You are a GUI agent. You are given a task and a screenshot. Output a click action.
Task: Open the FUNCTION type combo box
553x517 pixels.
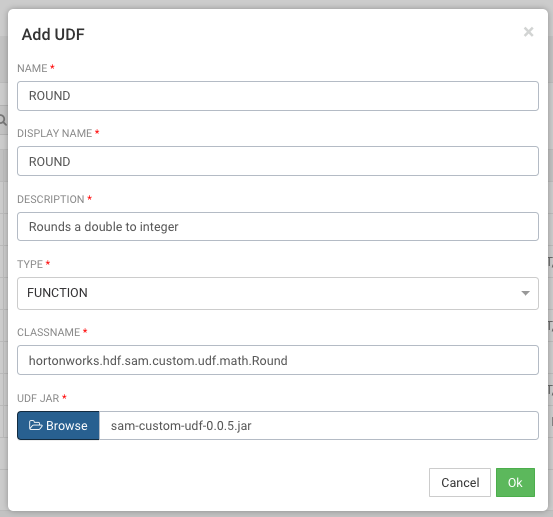pos(278,293)
